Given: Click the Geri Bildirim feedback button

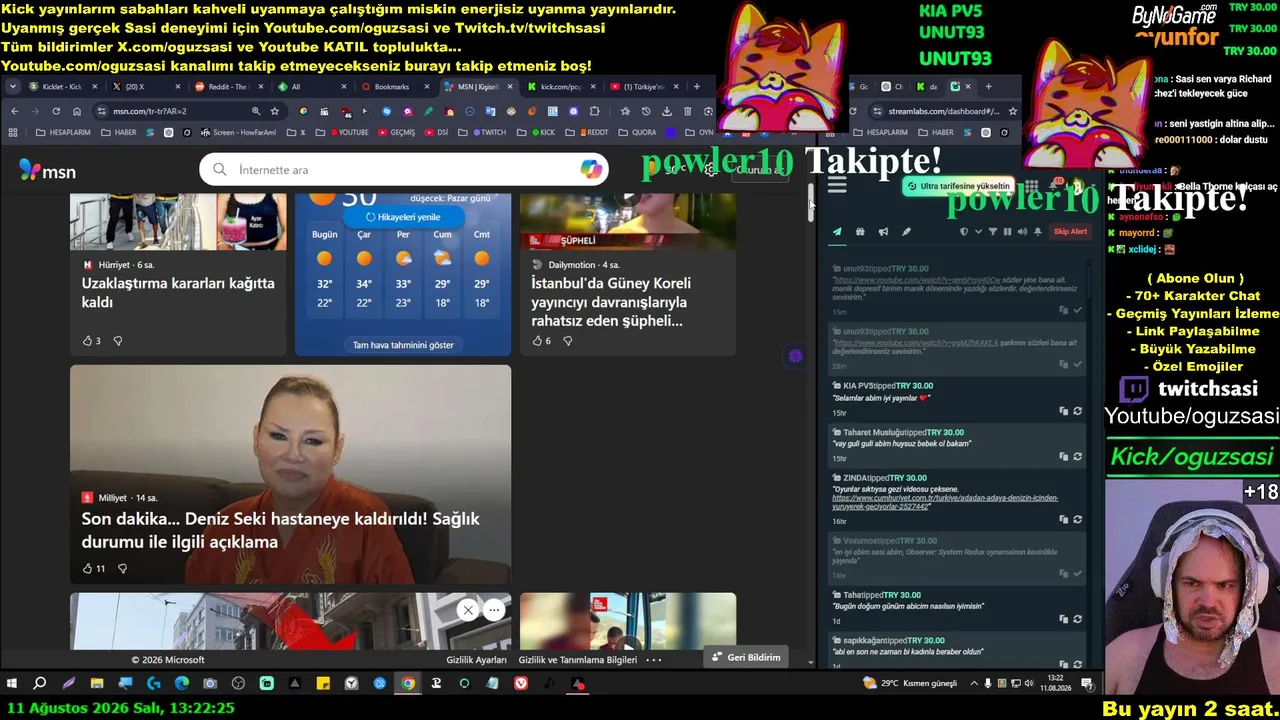Looking at the screenshot, I should pyautogui.click(x=746, y=658).
